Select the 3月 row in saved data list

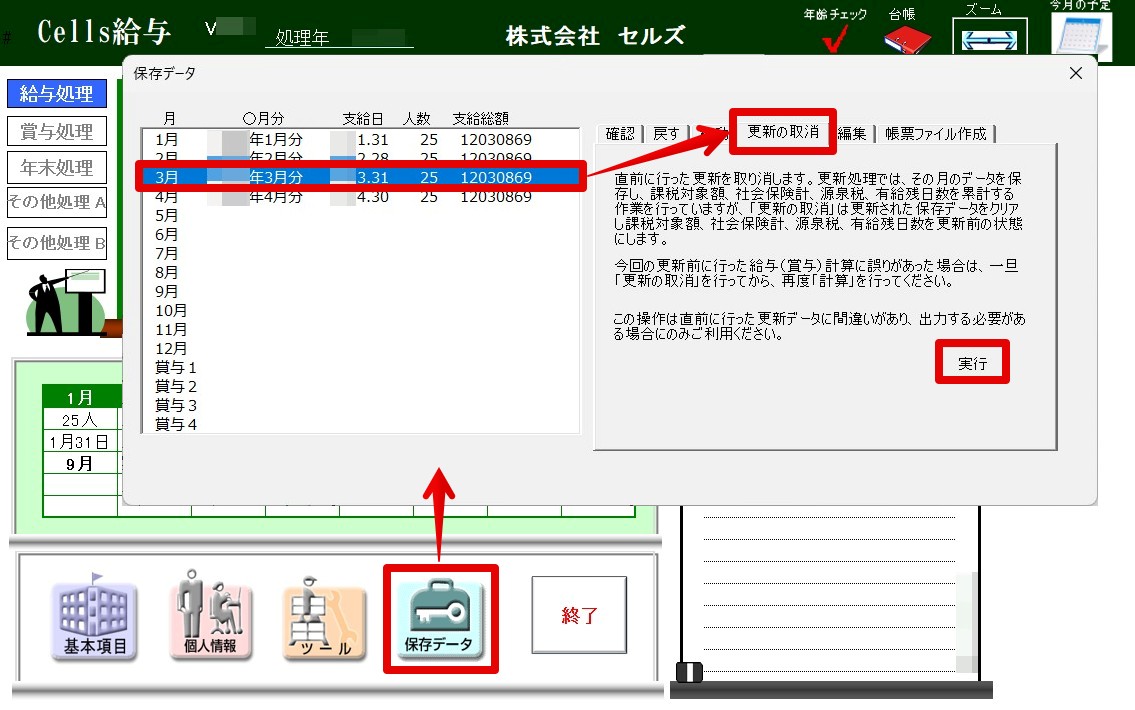click(360, 177)
